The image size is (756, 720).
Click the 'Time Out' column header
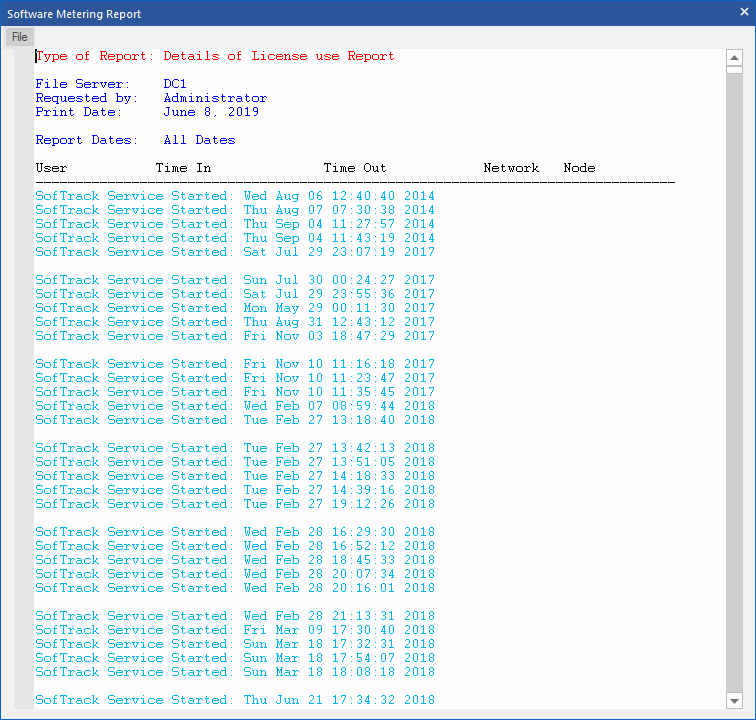[x=355, y=168]
